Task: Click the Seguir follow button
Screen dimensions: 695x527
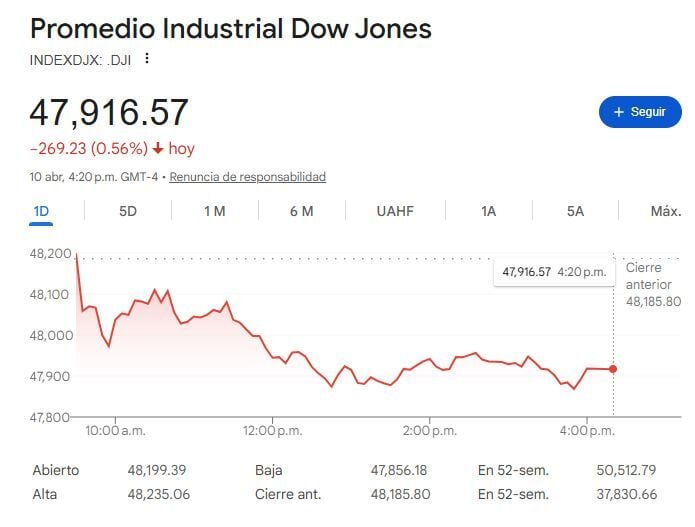Action: click(x=639, y=112)
